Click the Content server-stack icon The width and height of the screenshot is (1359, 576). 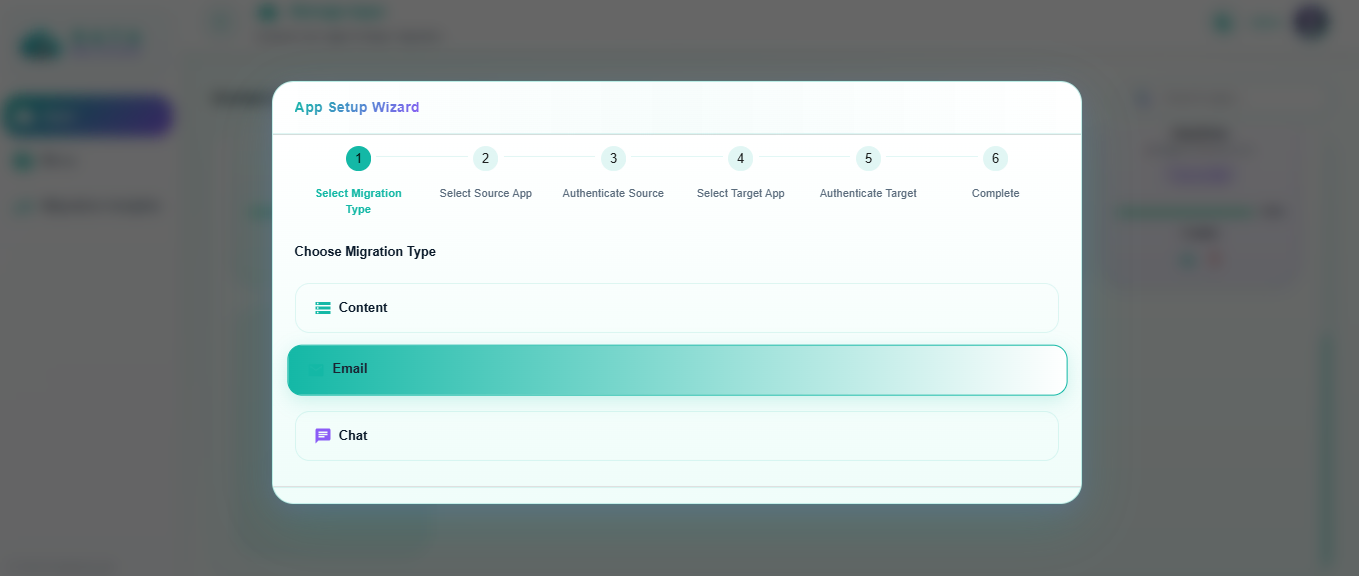point(323,308)
